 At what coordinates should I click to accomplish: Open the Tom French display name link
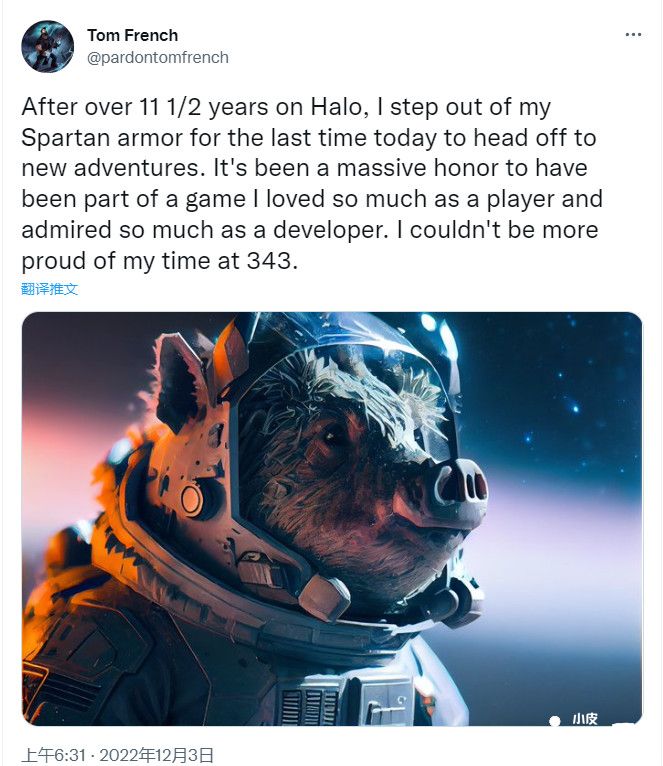pyautogui.click(x=132, y=36)
